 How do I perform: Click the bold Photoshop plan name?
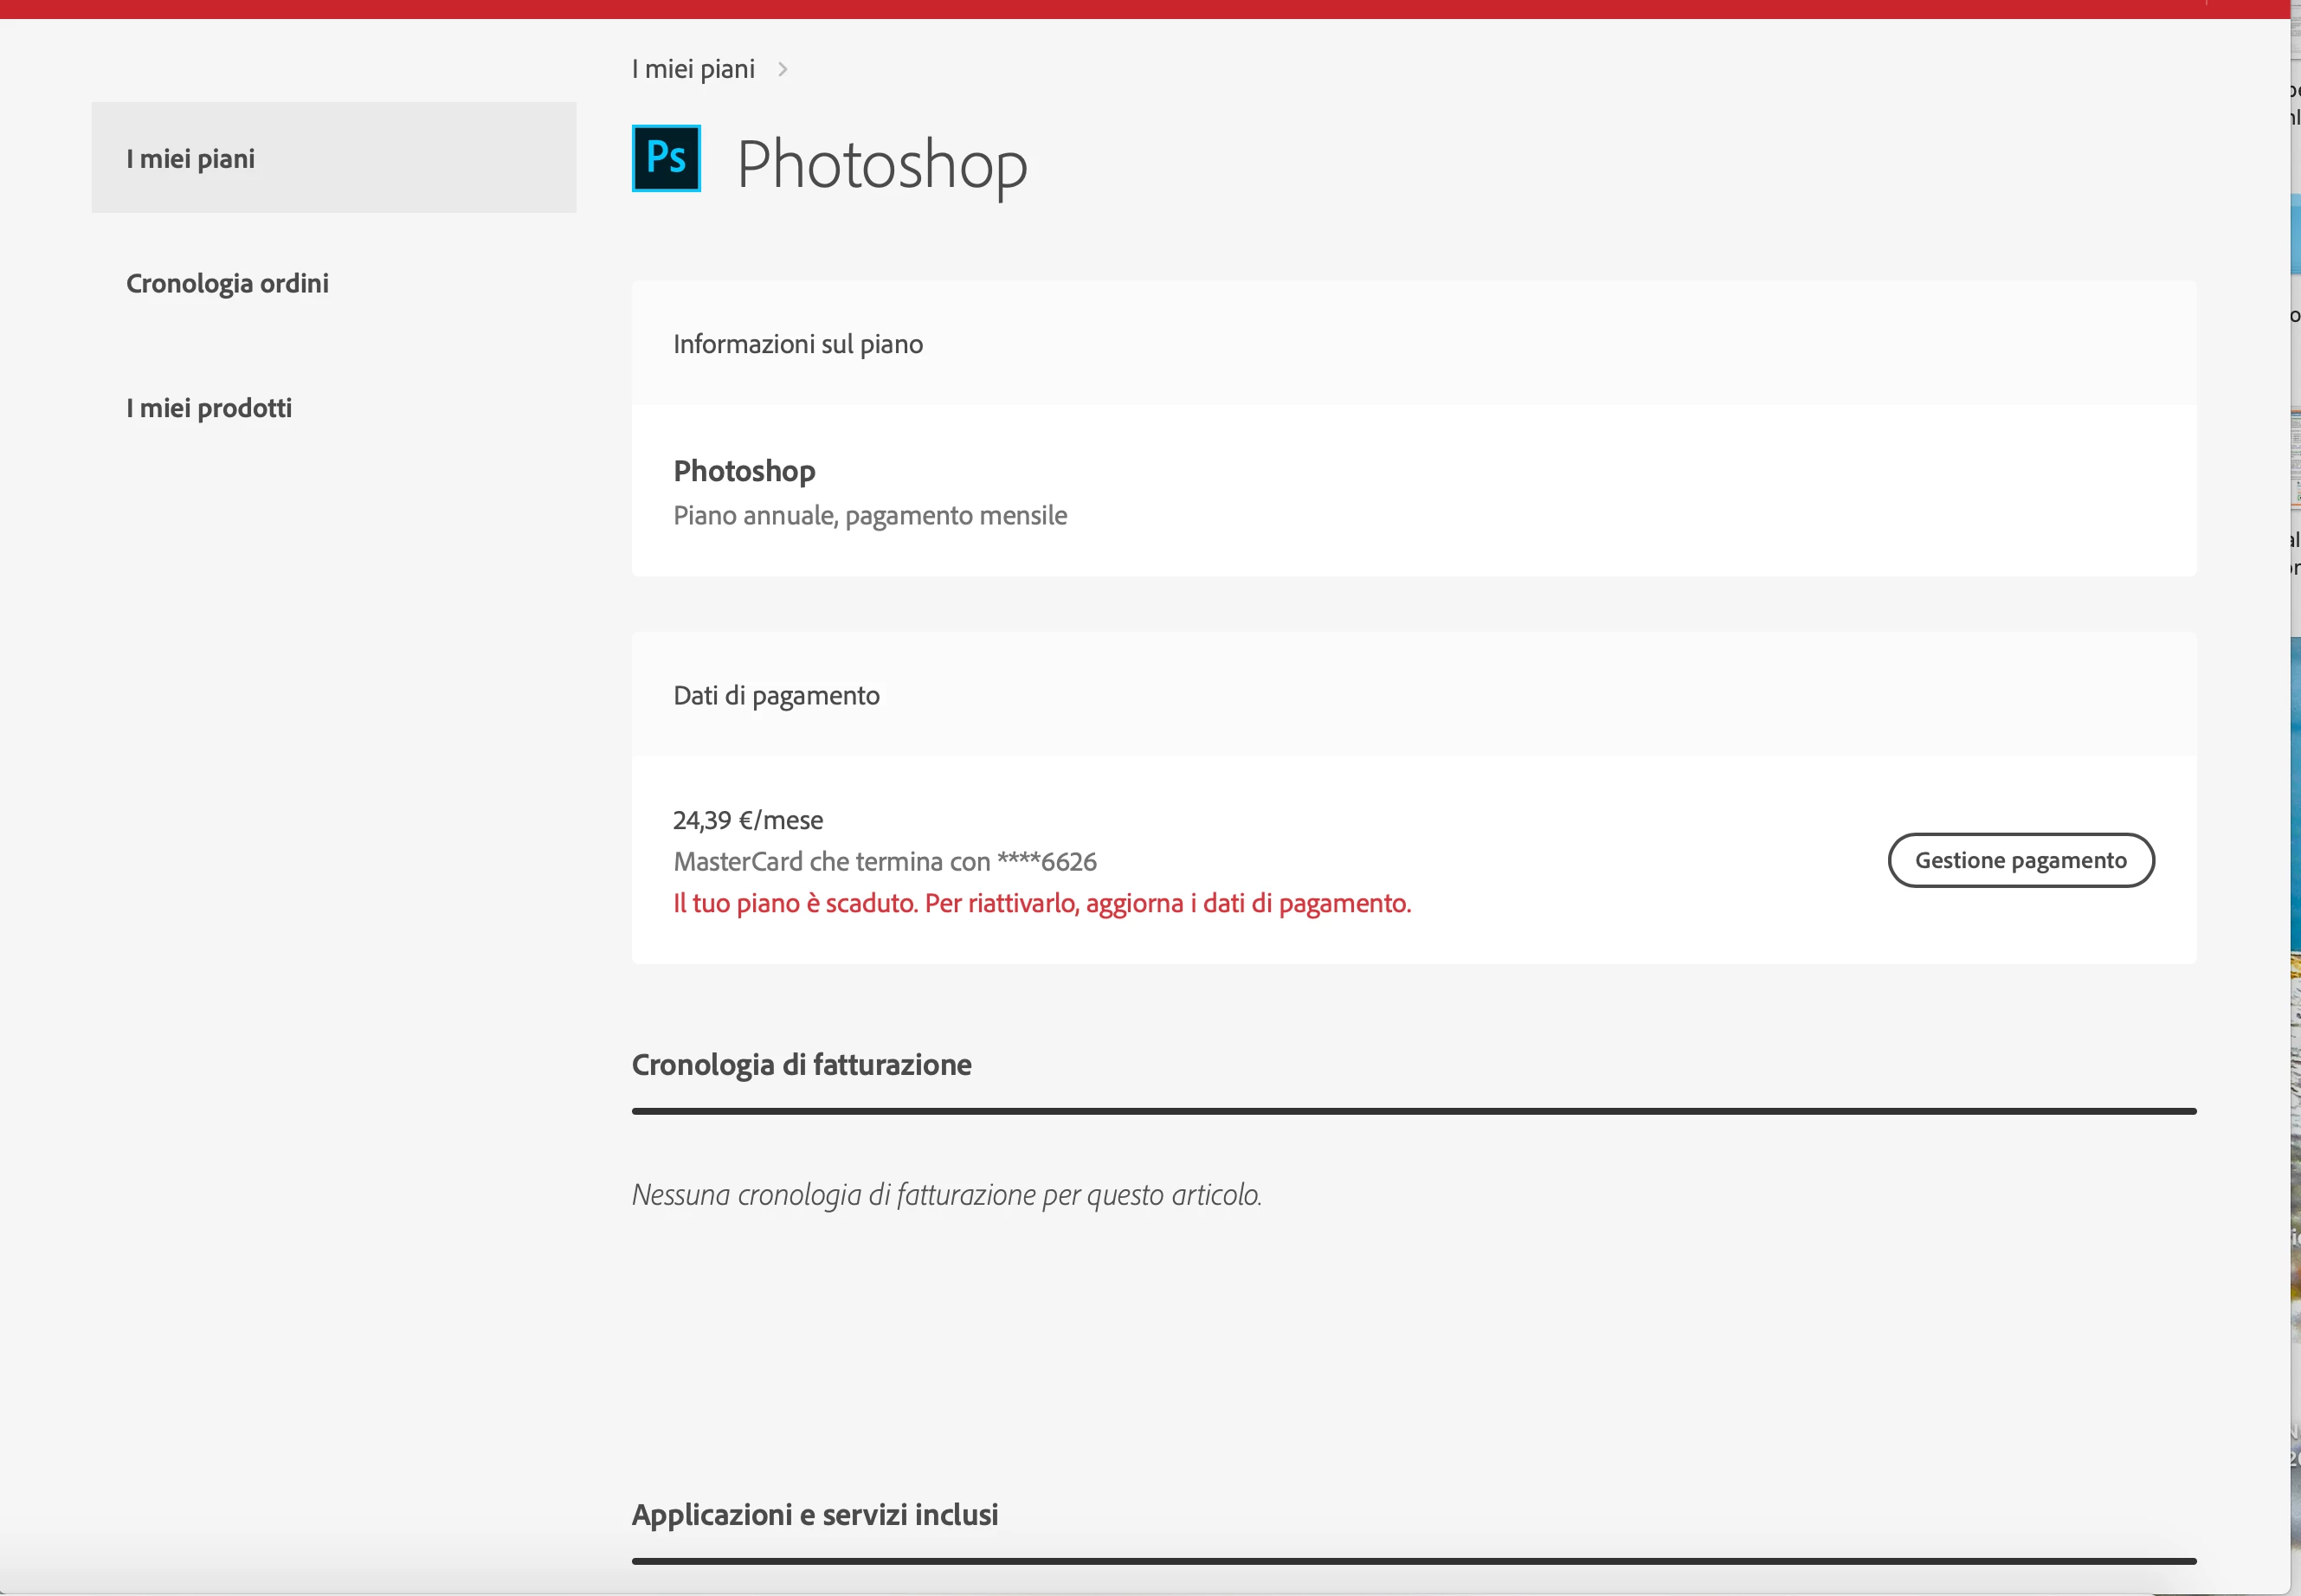pyautogui.click(x=744, y=470)
